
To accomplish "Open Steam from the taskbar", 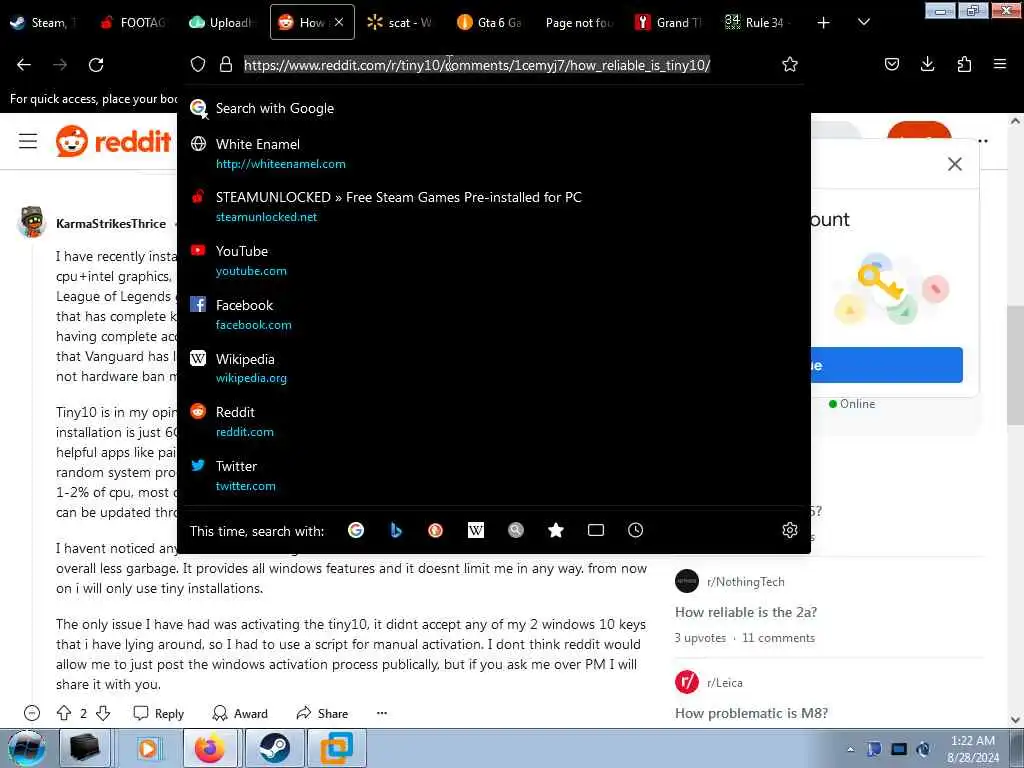I will tap(274, 748).
